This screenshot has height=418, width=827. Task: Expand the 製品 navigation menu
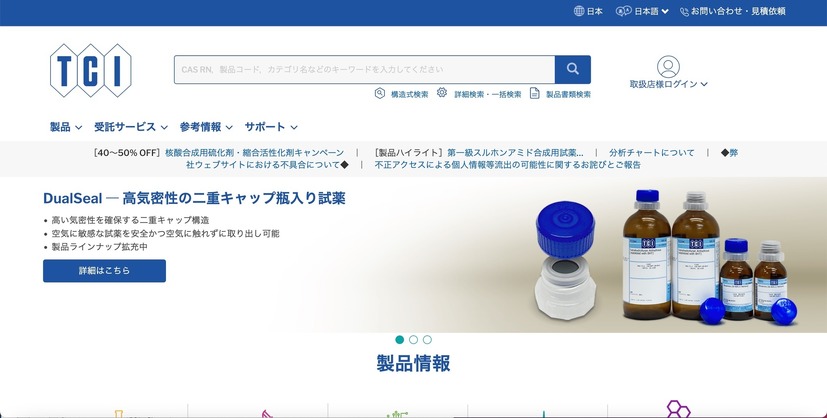[x=66, y=127]
